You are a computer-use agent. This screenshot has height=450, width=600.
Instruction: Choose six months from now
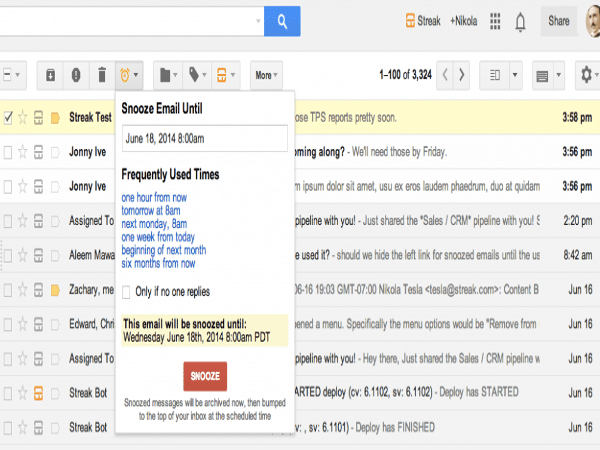coord(158,263)
